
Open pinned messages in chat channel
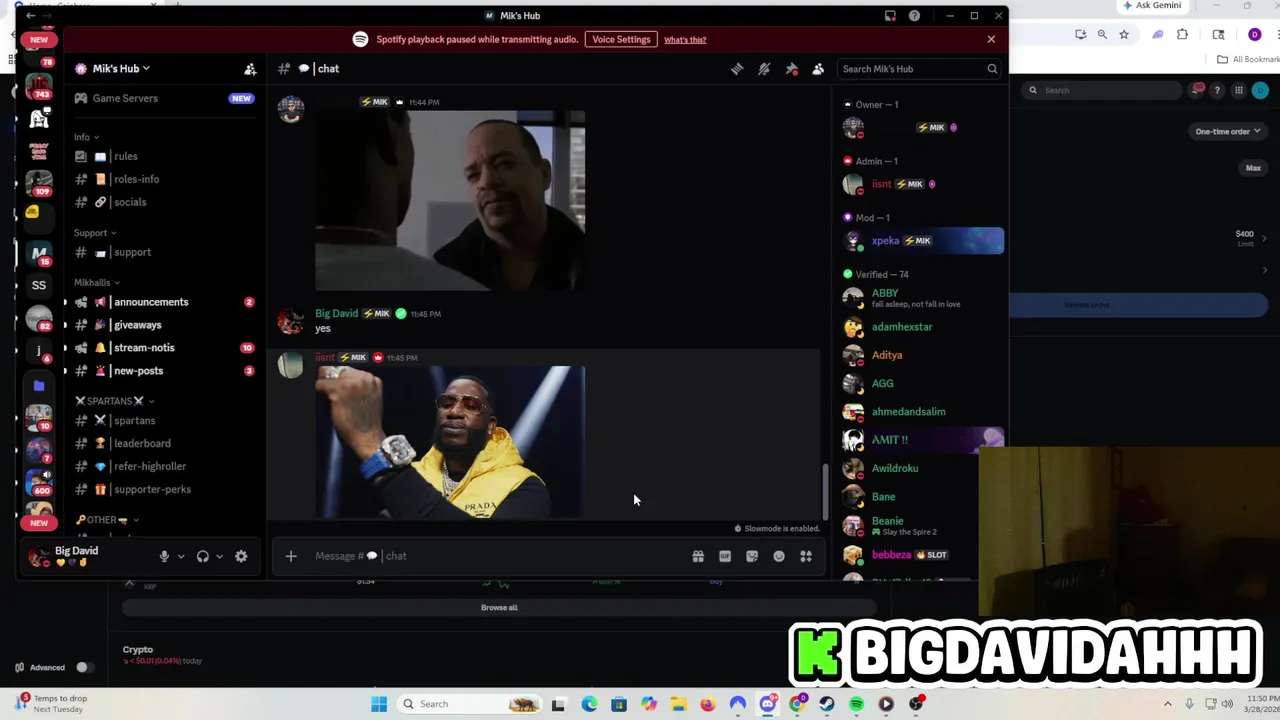click(791, 69)
